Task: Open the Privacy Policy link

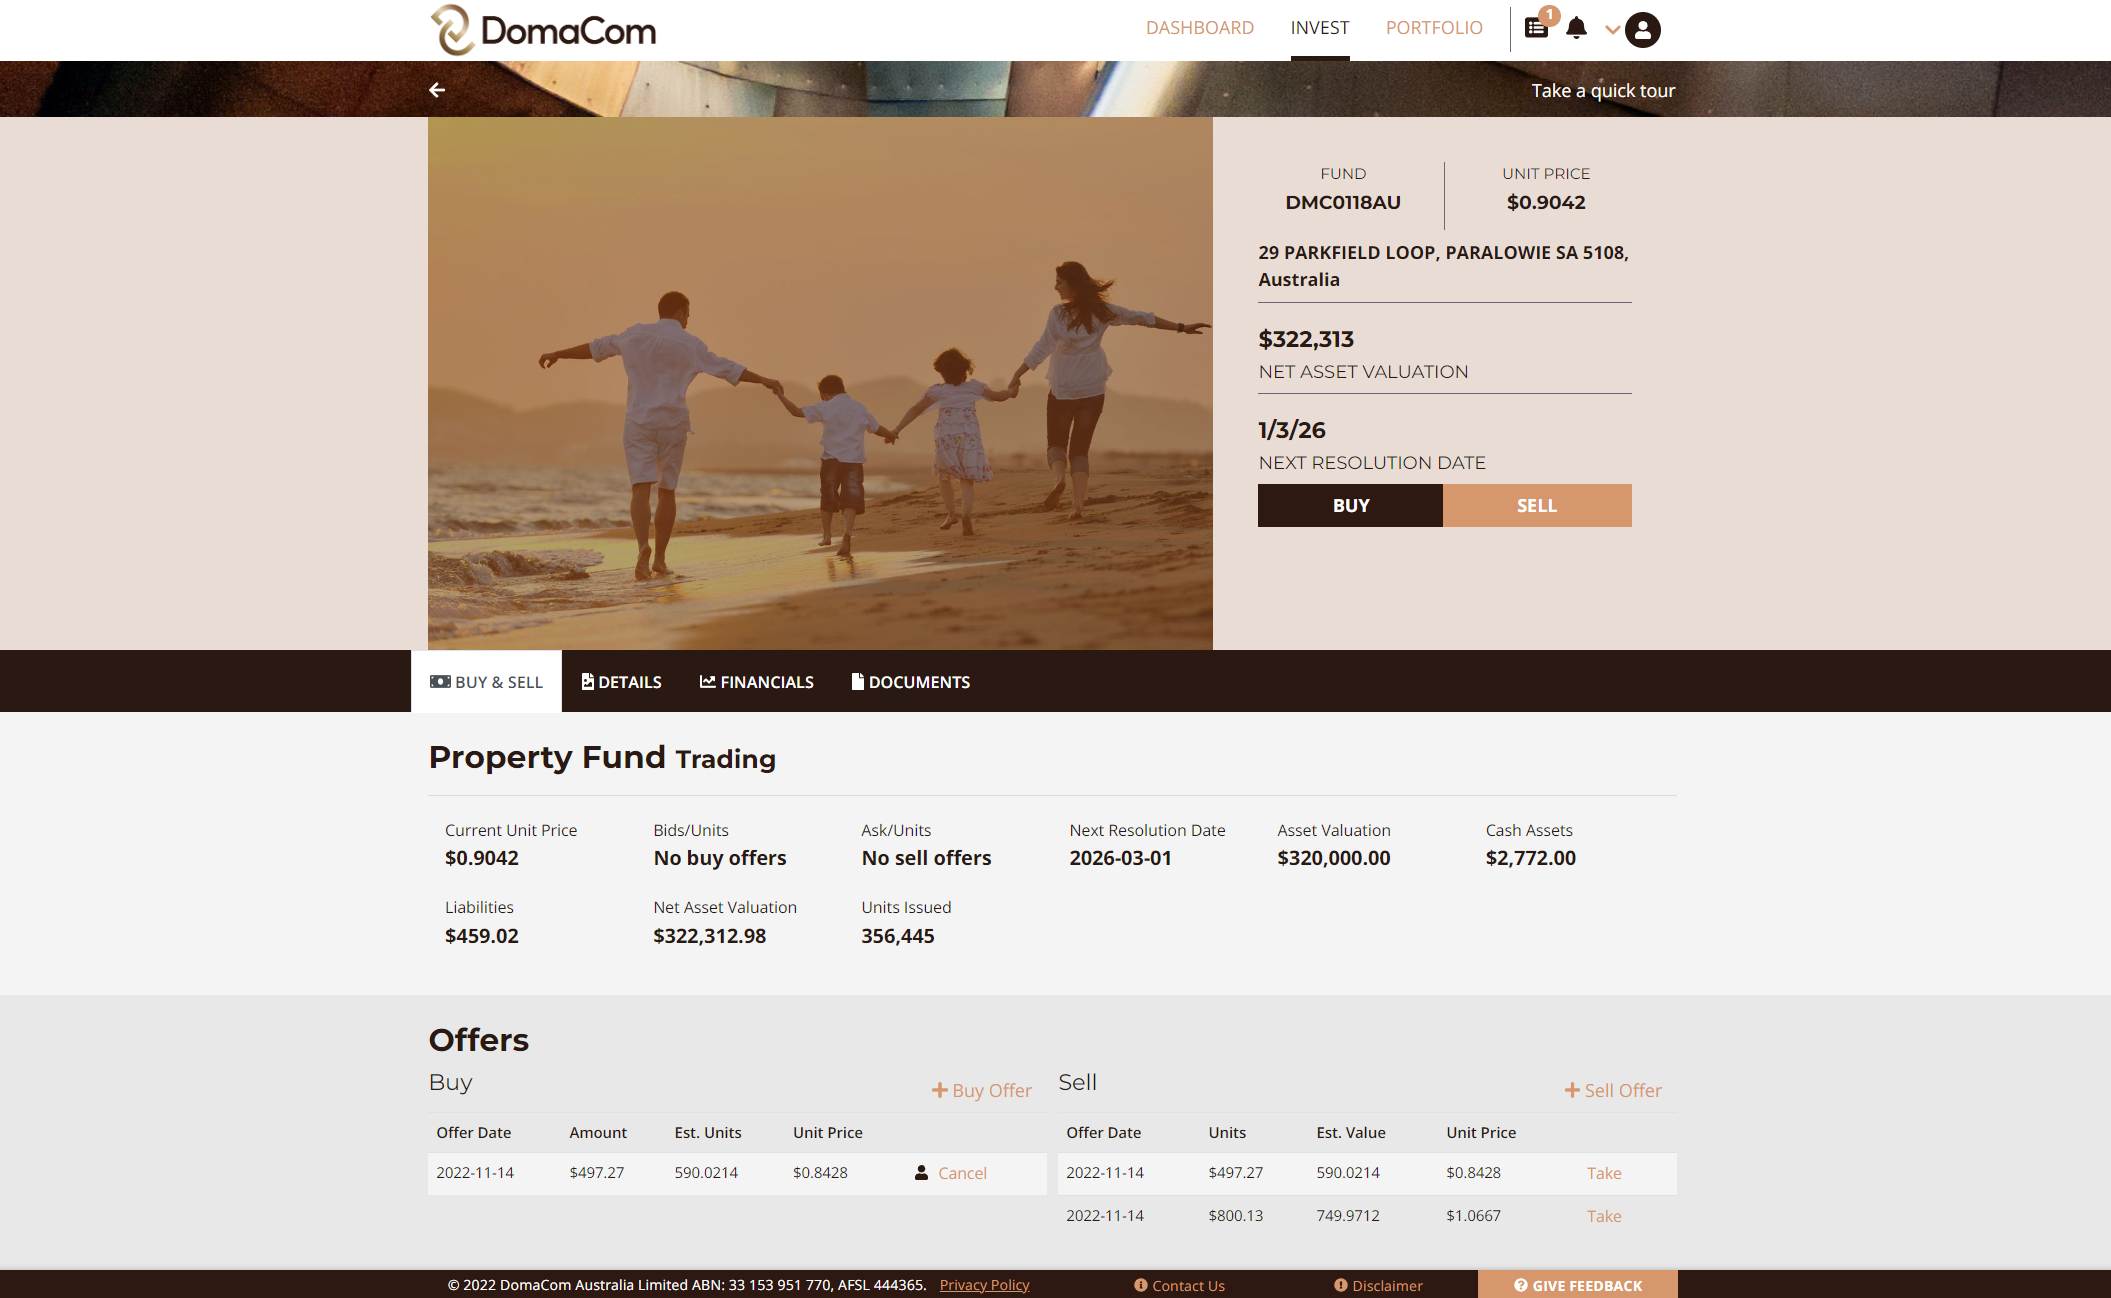Action: pyautogui.click(x=984, y=1285)
